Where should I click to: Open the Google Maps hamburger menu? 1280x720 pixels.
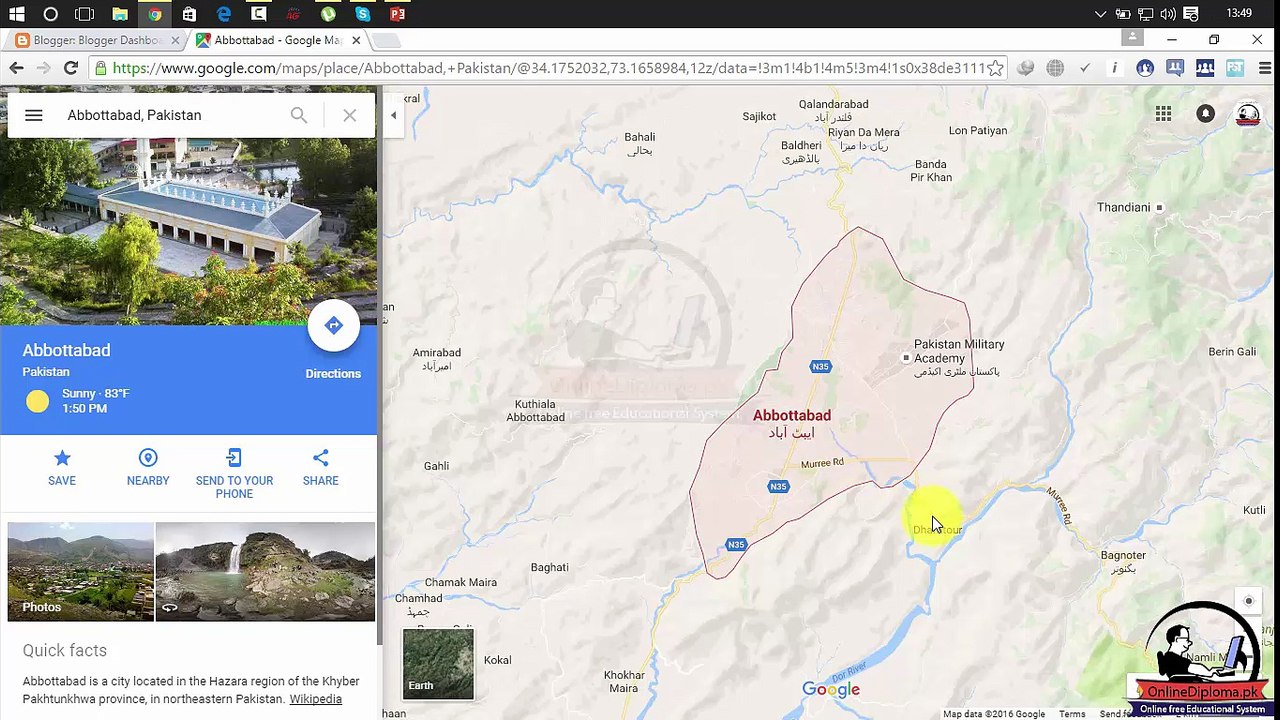click(x=33, y=115)
